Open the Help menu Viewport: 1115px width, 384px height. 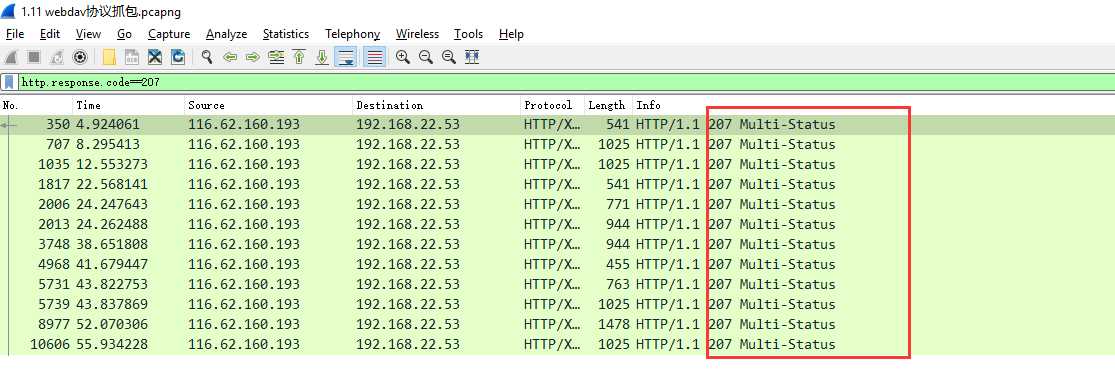point(511,34)
